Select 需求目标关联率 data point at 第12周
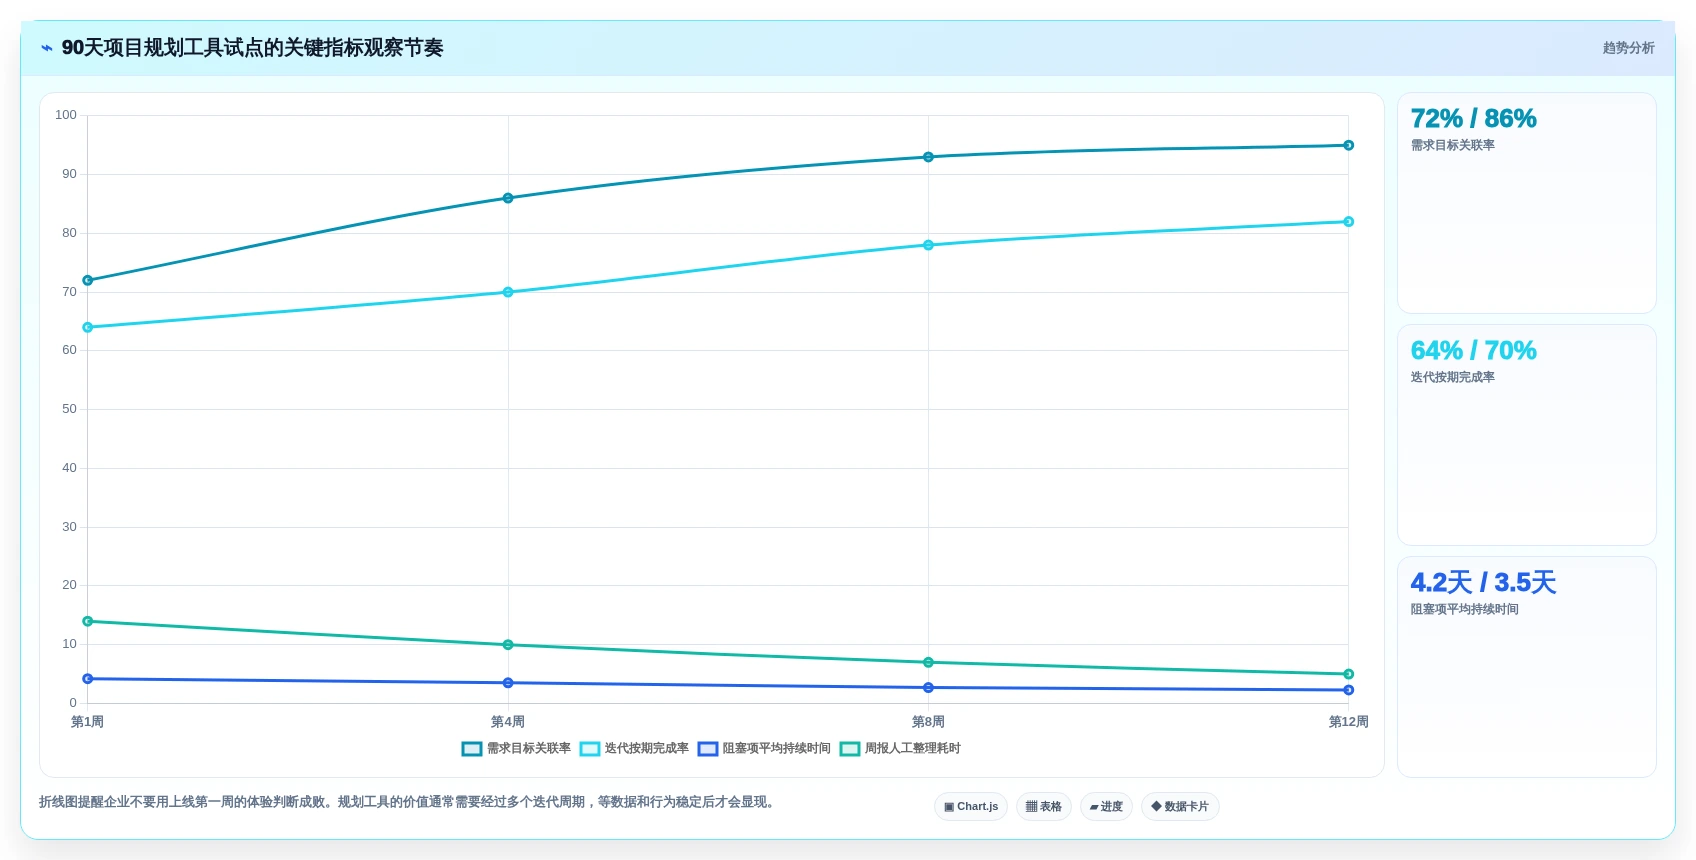The width and height of the screenshot is (1696, 860). [x=1348, y=145]
